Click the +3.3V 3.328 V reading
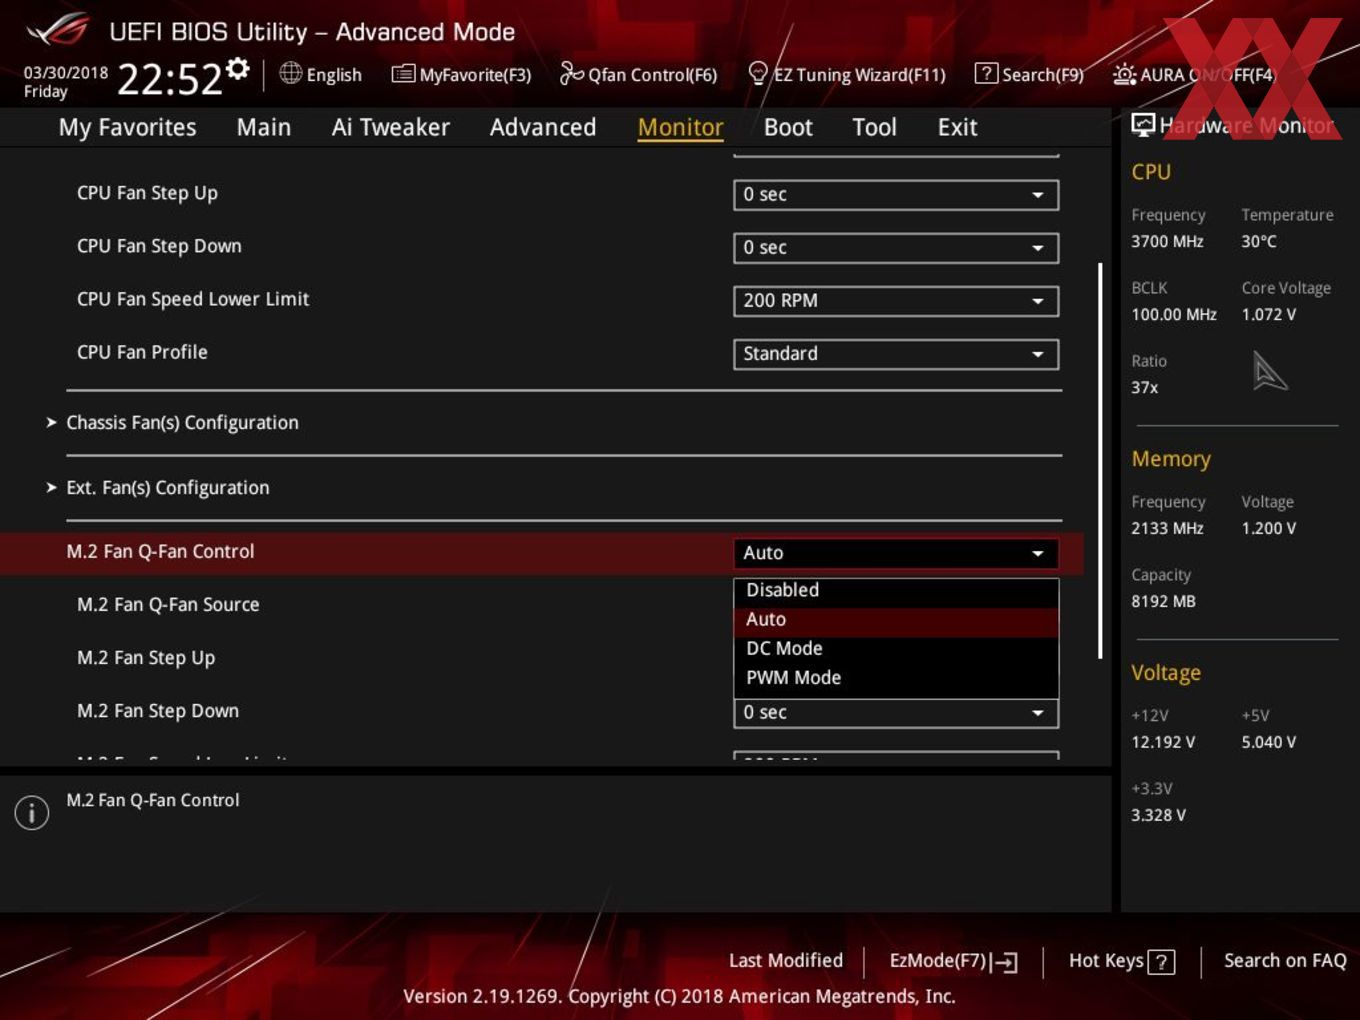 point(1158,815)
